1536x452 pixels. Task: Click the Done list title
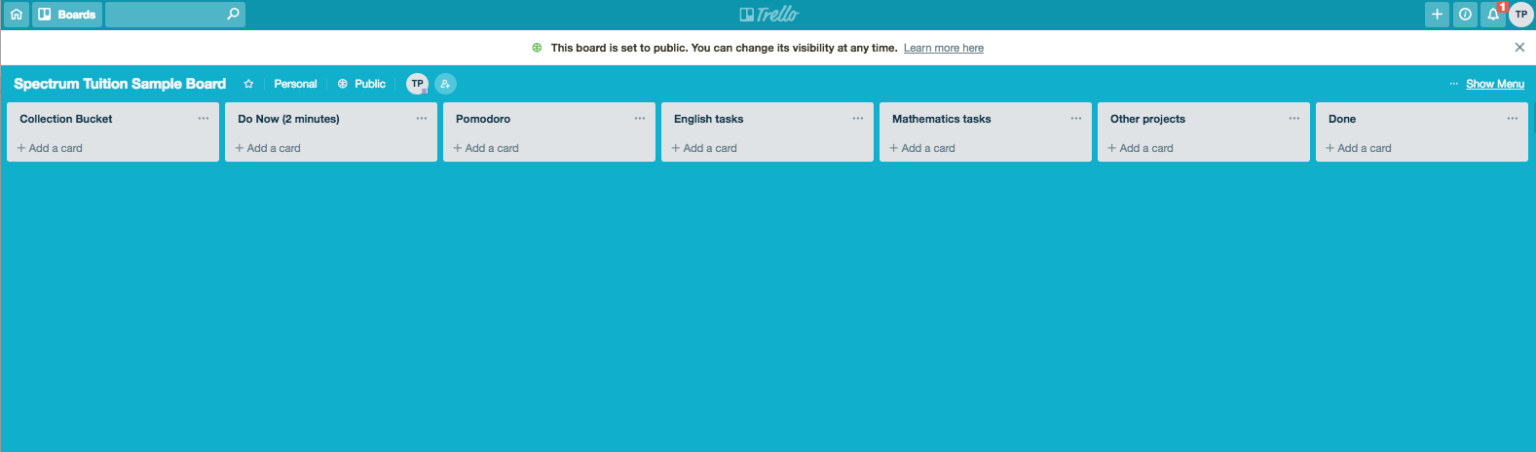click(1342, 119)
